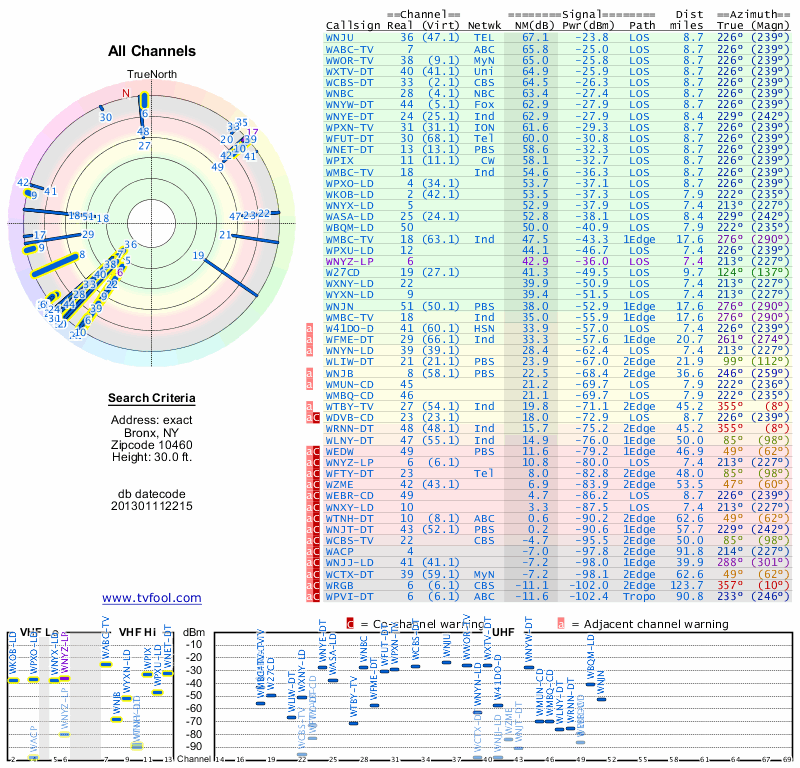Click the adjacent warning icon beside W41DO-D
The width and height of the screenshot is (800, 768).
tap(309, 329)
